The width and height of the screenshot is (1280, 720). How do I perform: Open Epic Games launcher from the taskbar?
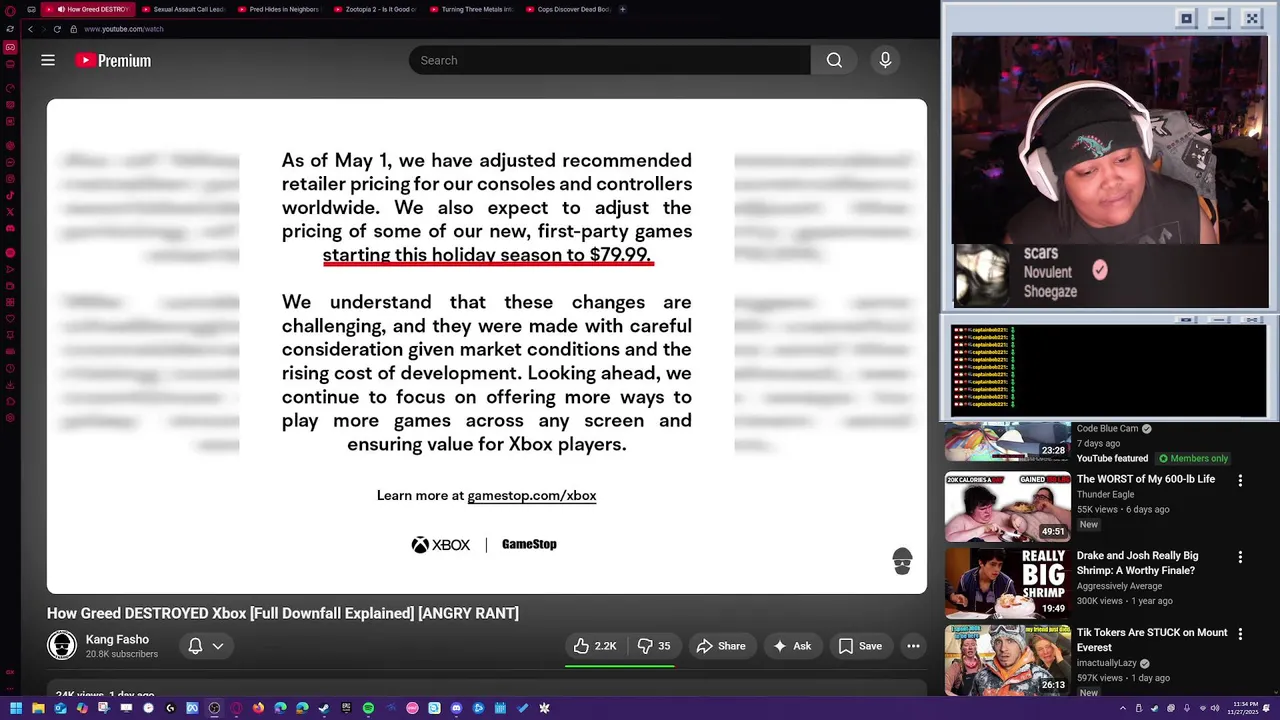pos(346,708)
